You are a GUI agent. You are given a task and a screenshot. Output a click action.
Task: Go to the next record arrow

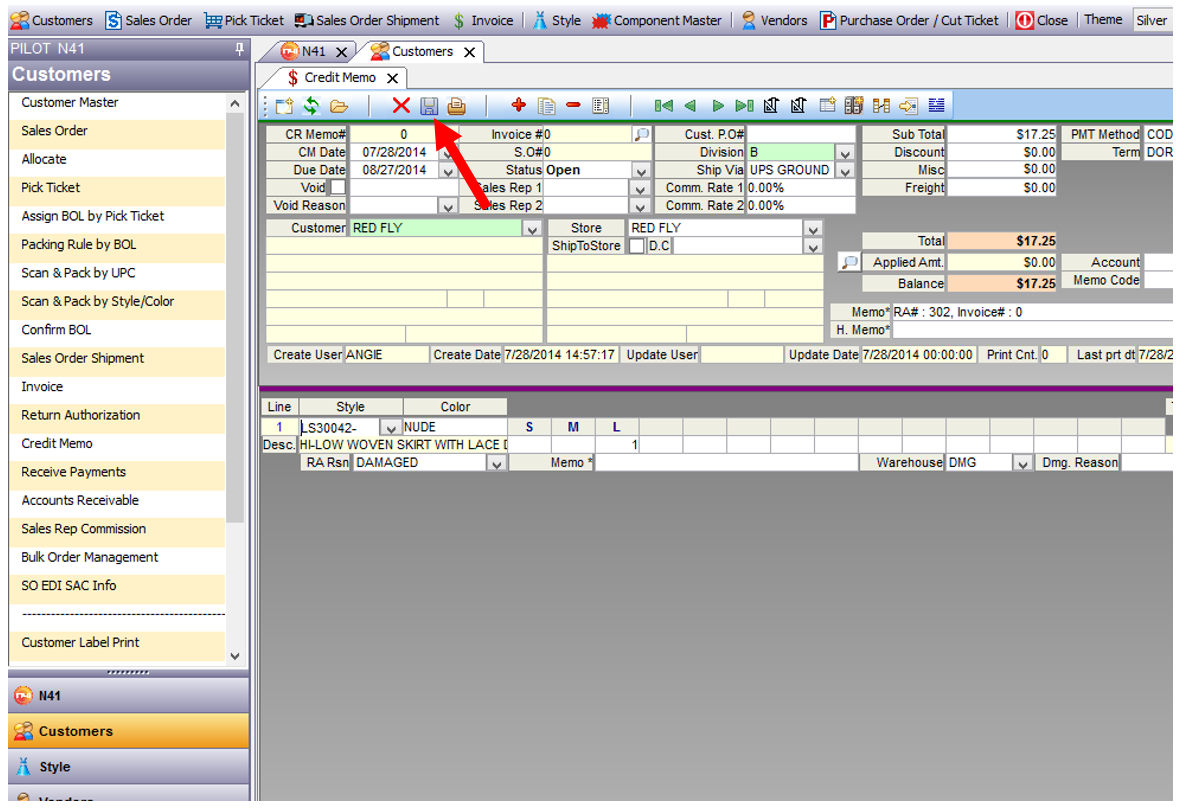pos(717,106)
